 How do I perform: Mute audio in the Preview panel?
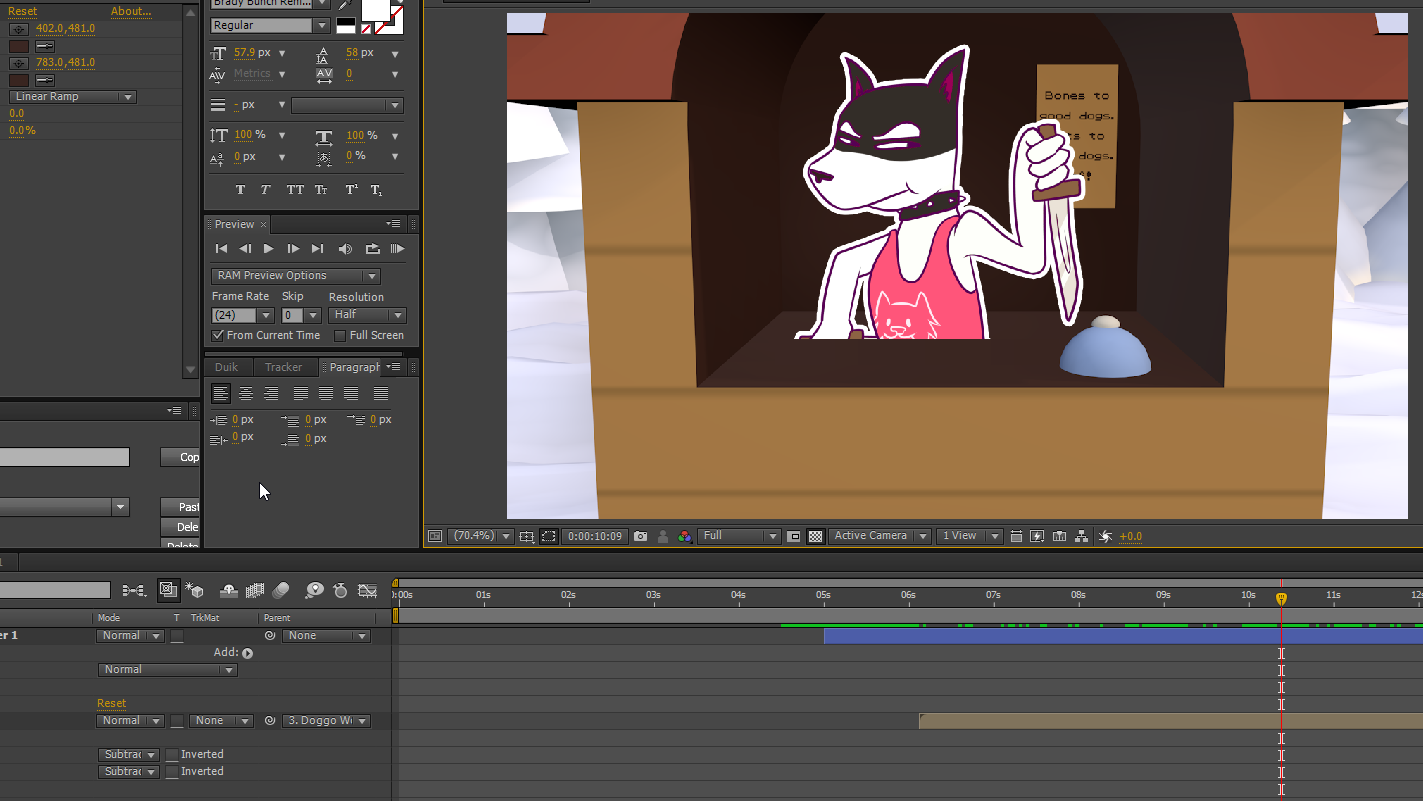click(345, 249)
